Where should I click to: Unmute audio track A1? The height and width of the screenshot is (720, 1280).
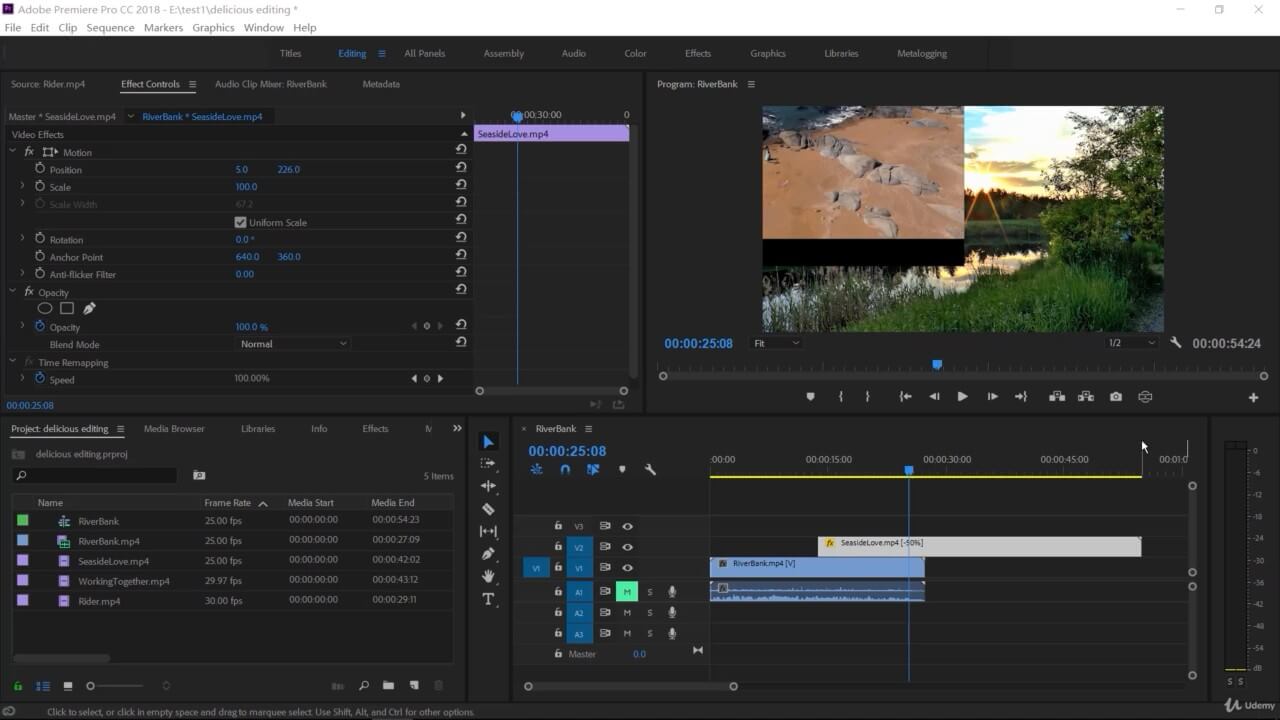pos(627,592)
